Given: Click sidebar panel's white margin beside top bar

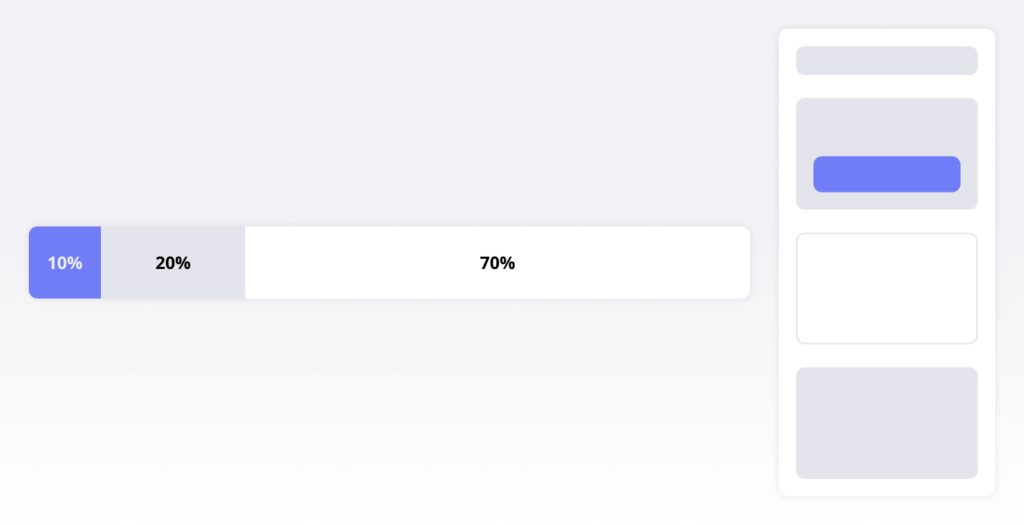Looking at the screenshot, I should 788,61.
